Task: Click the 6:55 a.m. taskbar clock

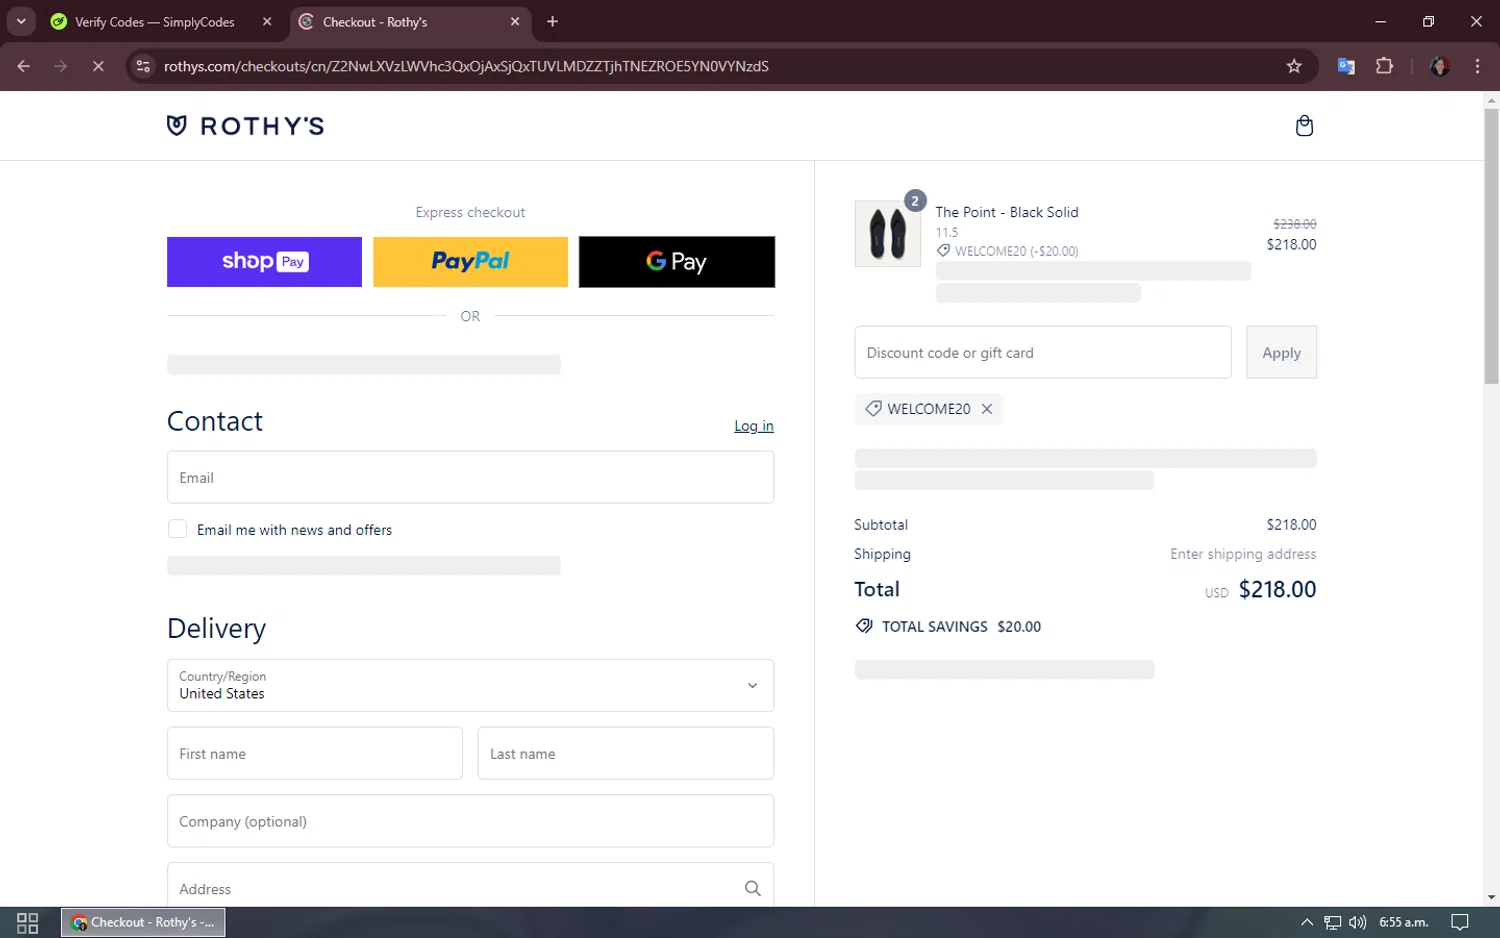Action: [x=1404, y=922]
